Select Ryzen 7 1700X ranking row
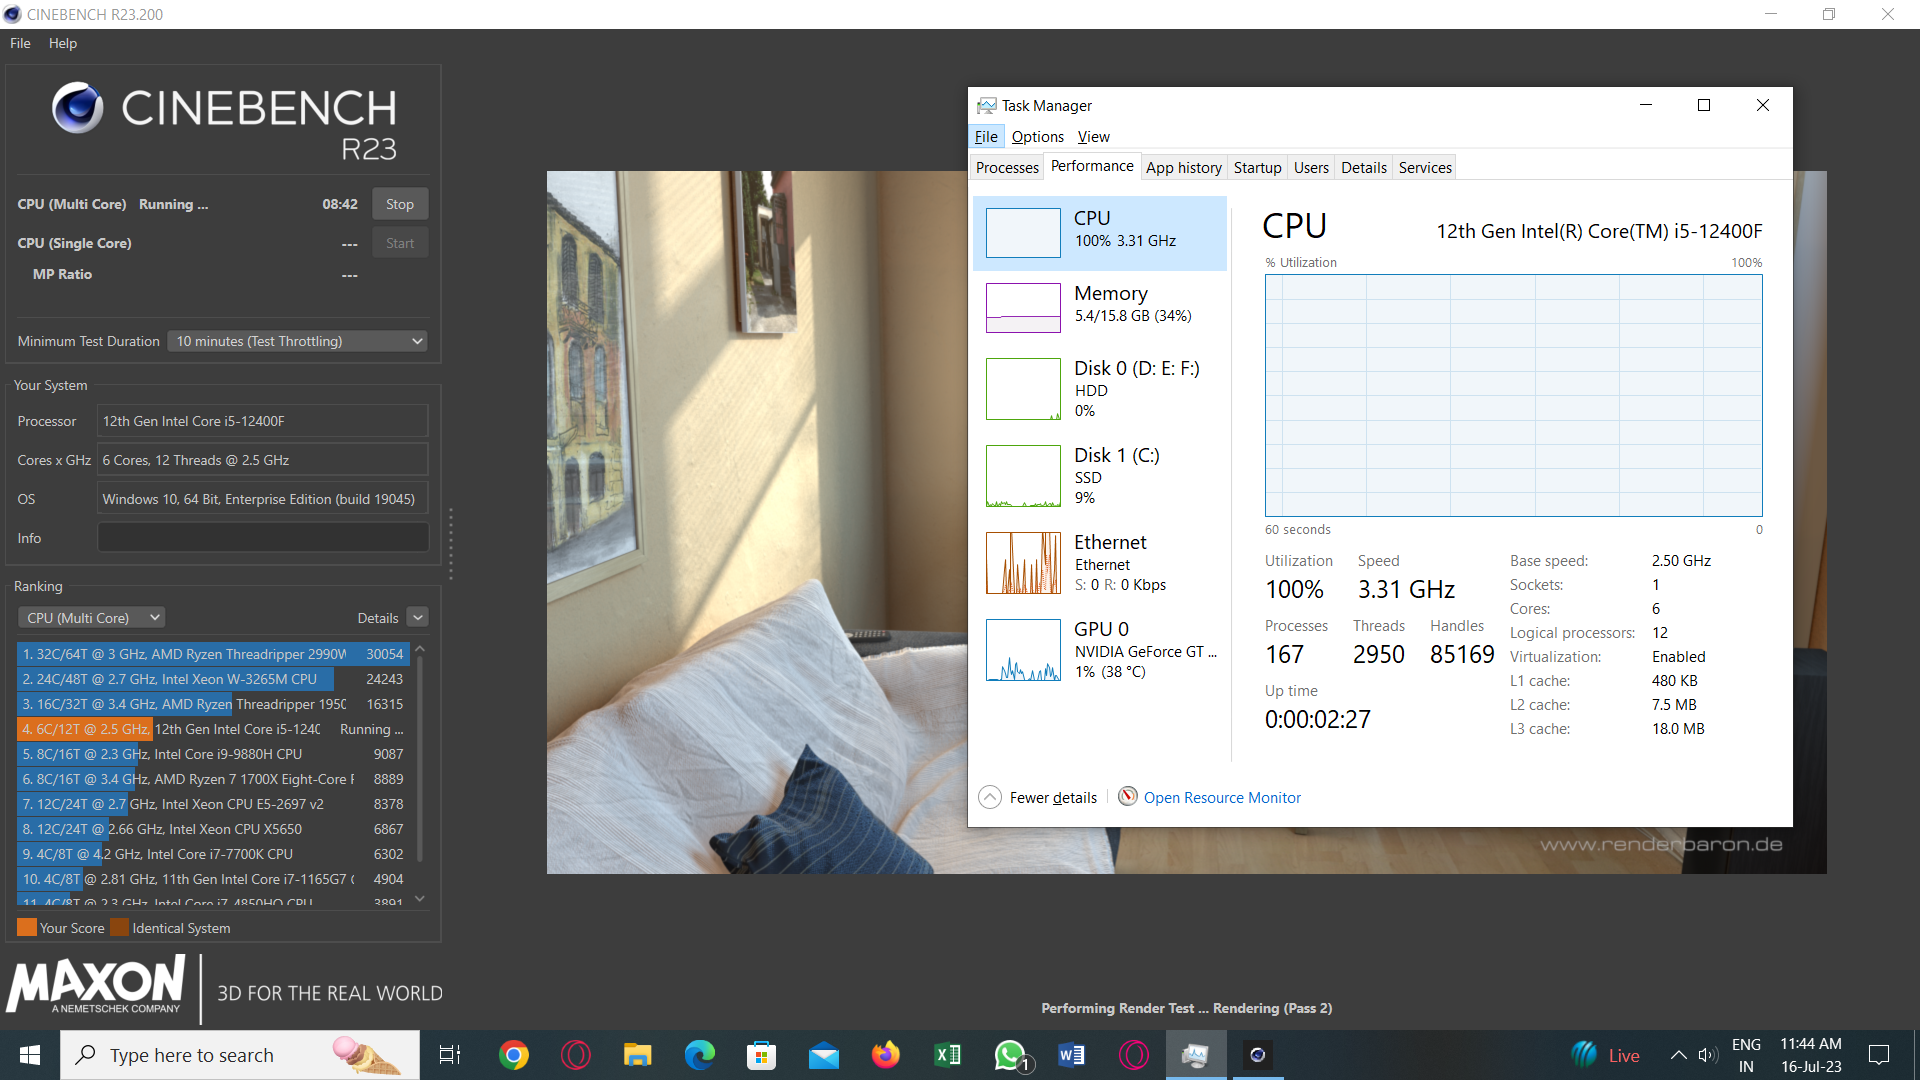Viewport: 1920px width, 1080px height. pyautogui.click(x=213, y=779)
